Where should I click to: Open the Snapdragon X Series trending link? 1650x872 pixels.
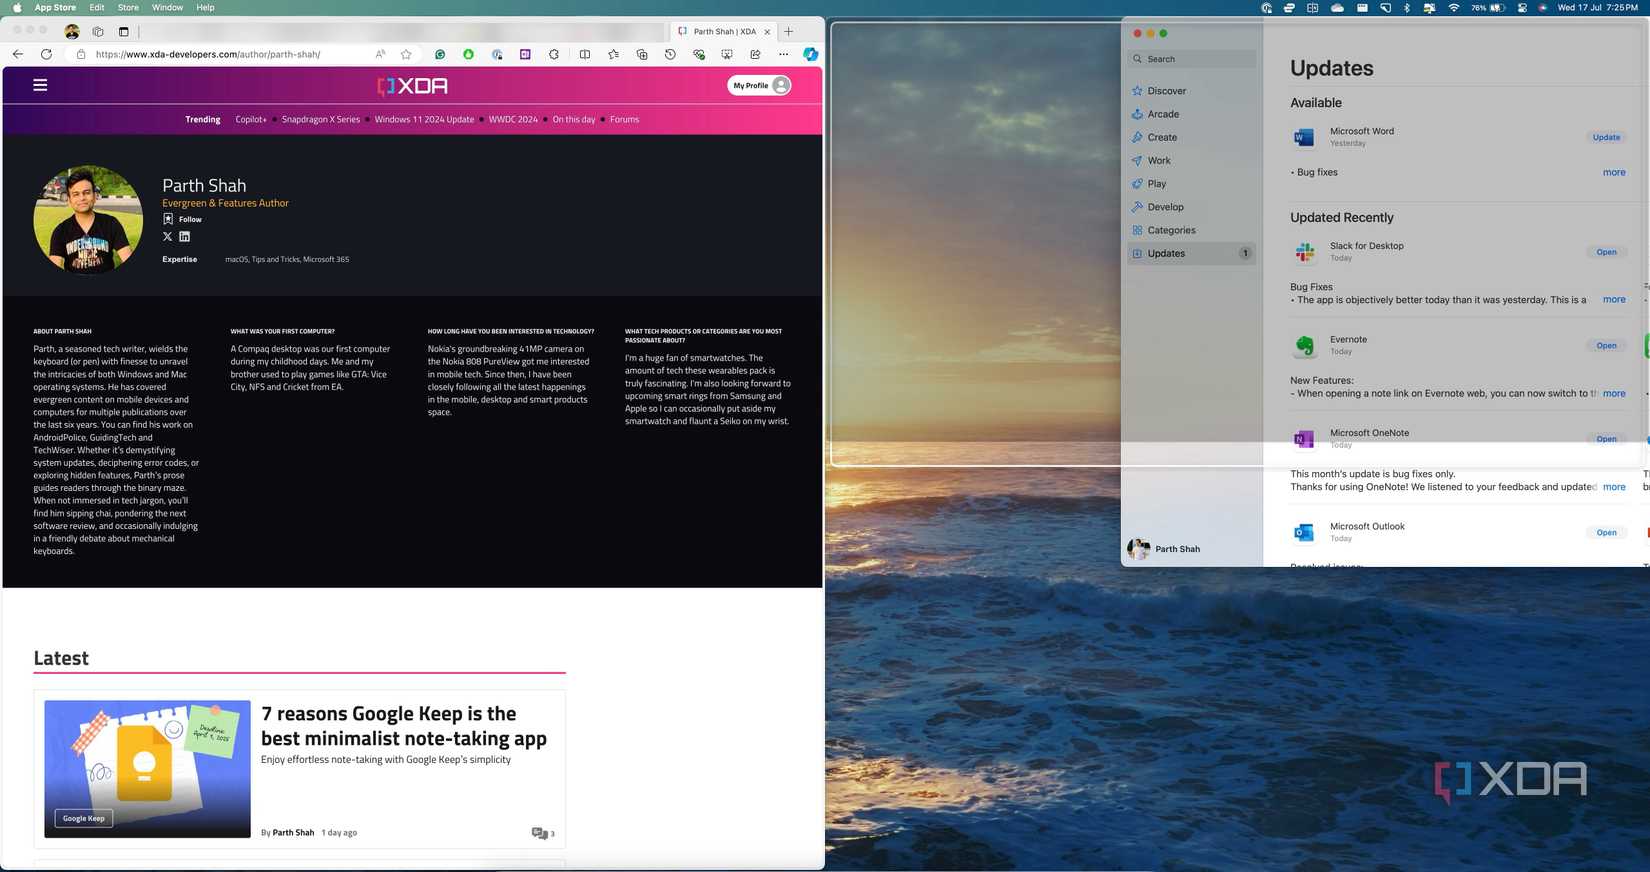[x=320, y=119]
